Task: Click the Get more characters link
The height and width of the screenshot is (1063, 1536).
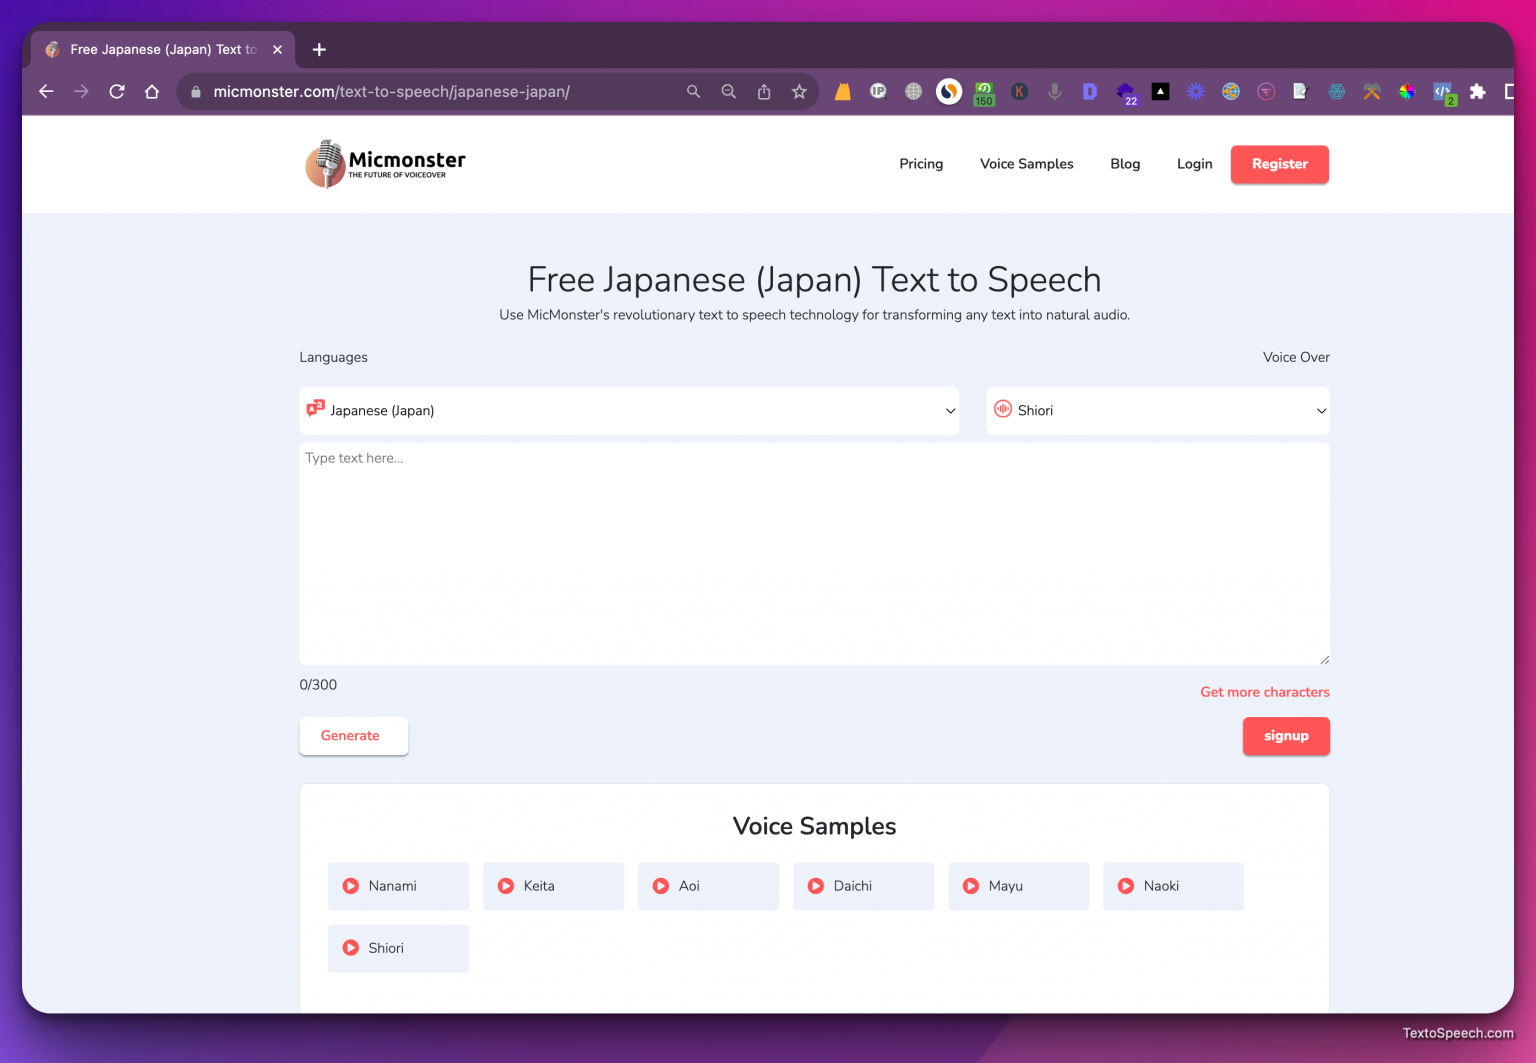Action: tap(1264, 692)
